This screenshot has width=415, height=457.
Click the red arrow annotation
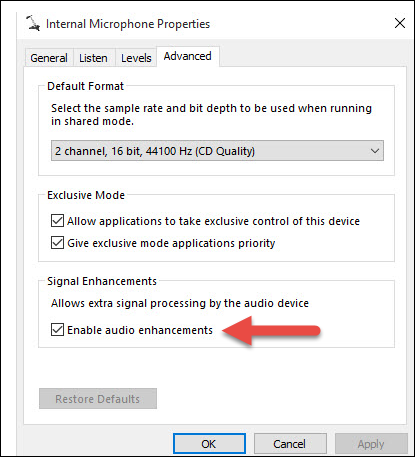pyautogui.click(x=271, y=331)
